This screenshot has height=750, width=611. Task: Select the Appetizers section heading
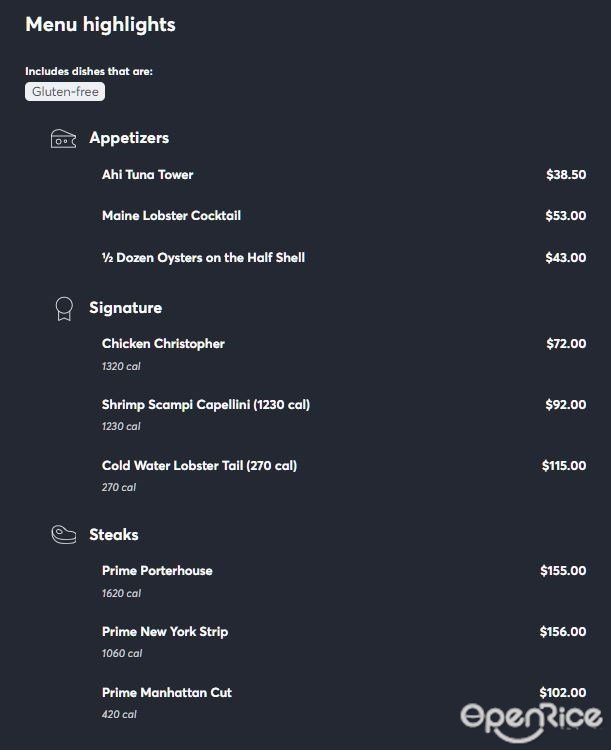pos(129,138)
